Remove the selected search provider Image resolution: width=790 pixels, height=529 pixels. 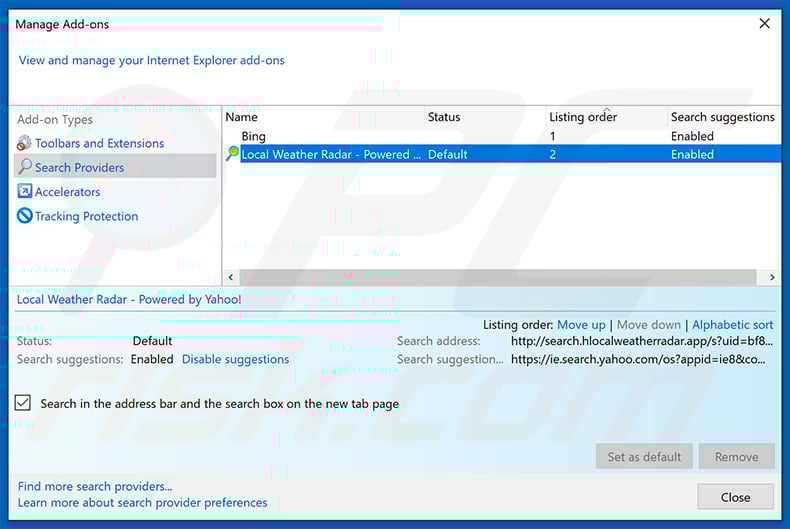[736, 456]
